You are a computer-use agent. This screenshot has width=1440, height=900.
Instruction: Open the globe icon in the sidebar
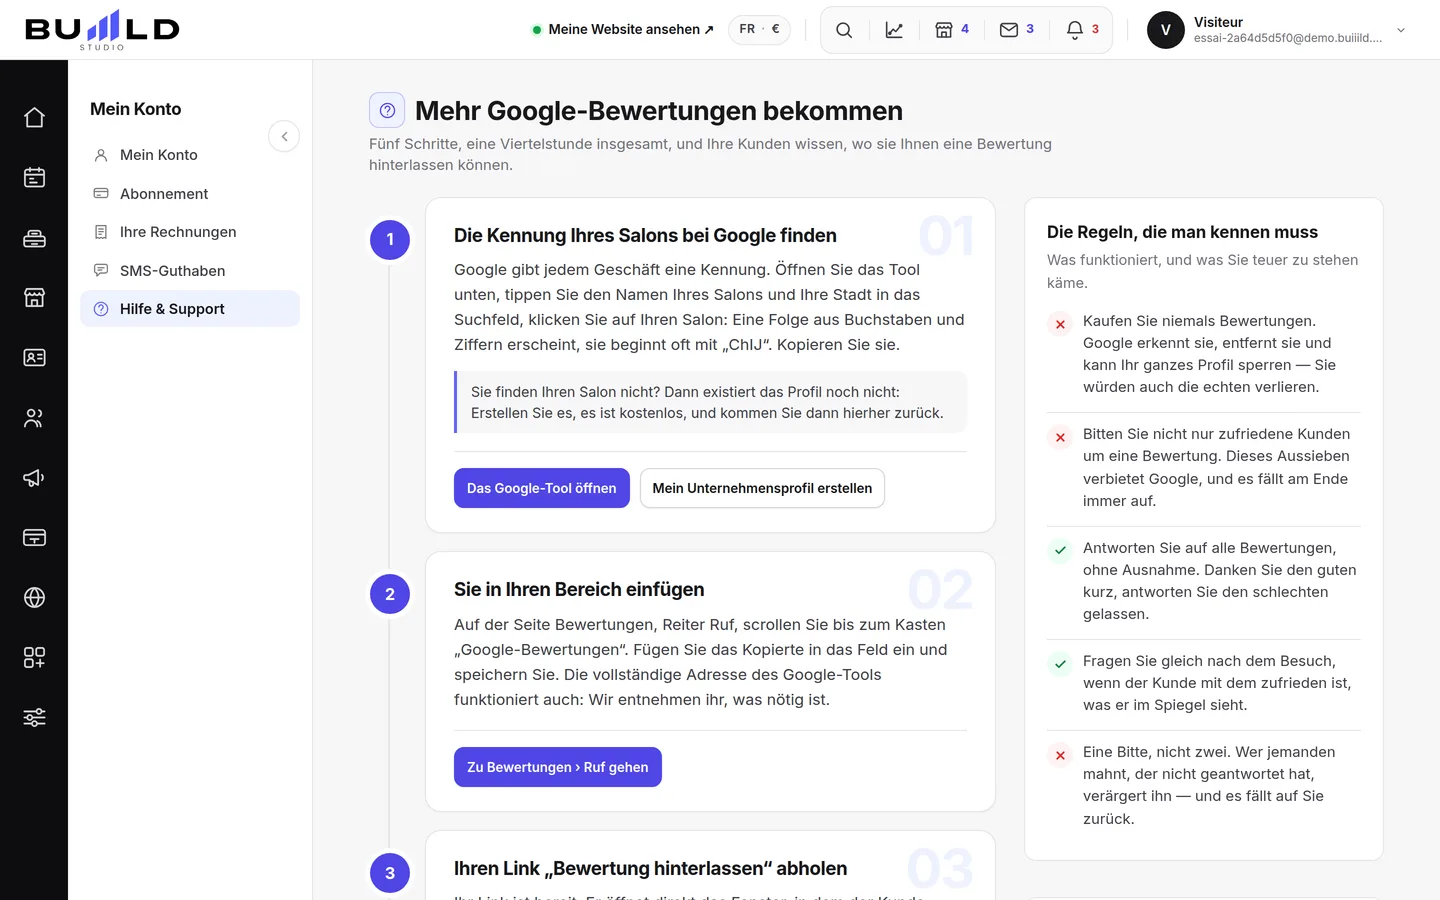(34, 598)
